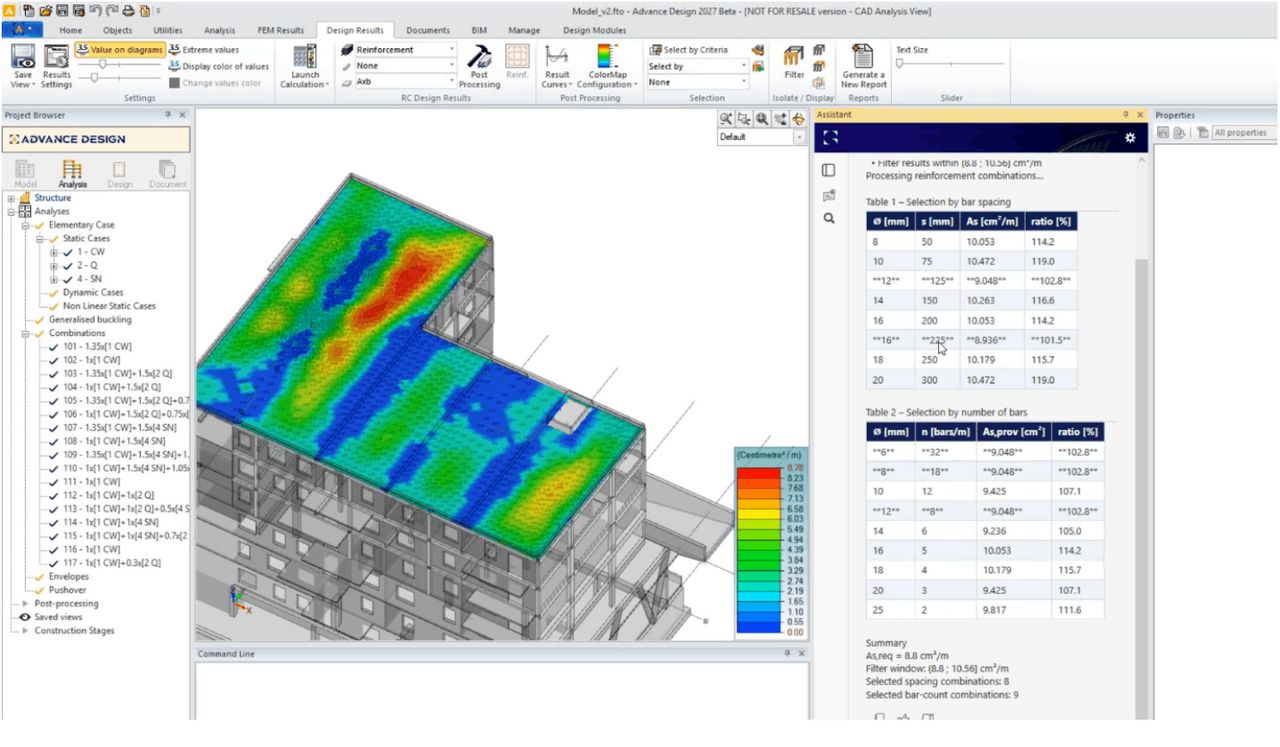Click the Assistant settings gear icon
Viewport: 1280px width, 747px height.
pos(1130,138)
